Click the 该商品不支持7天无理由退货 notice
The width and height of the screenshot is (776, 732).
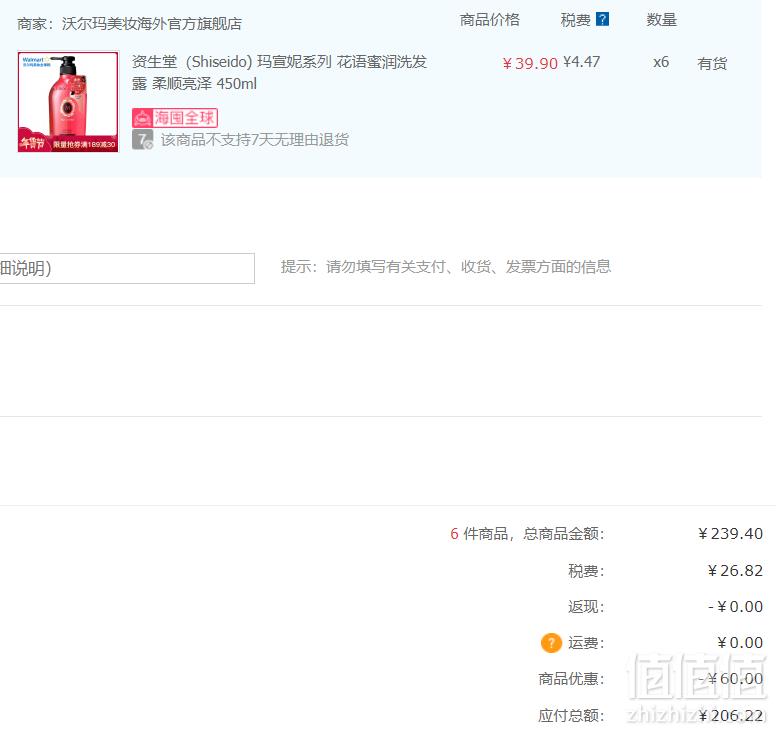[x=255, y=140]
